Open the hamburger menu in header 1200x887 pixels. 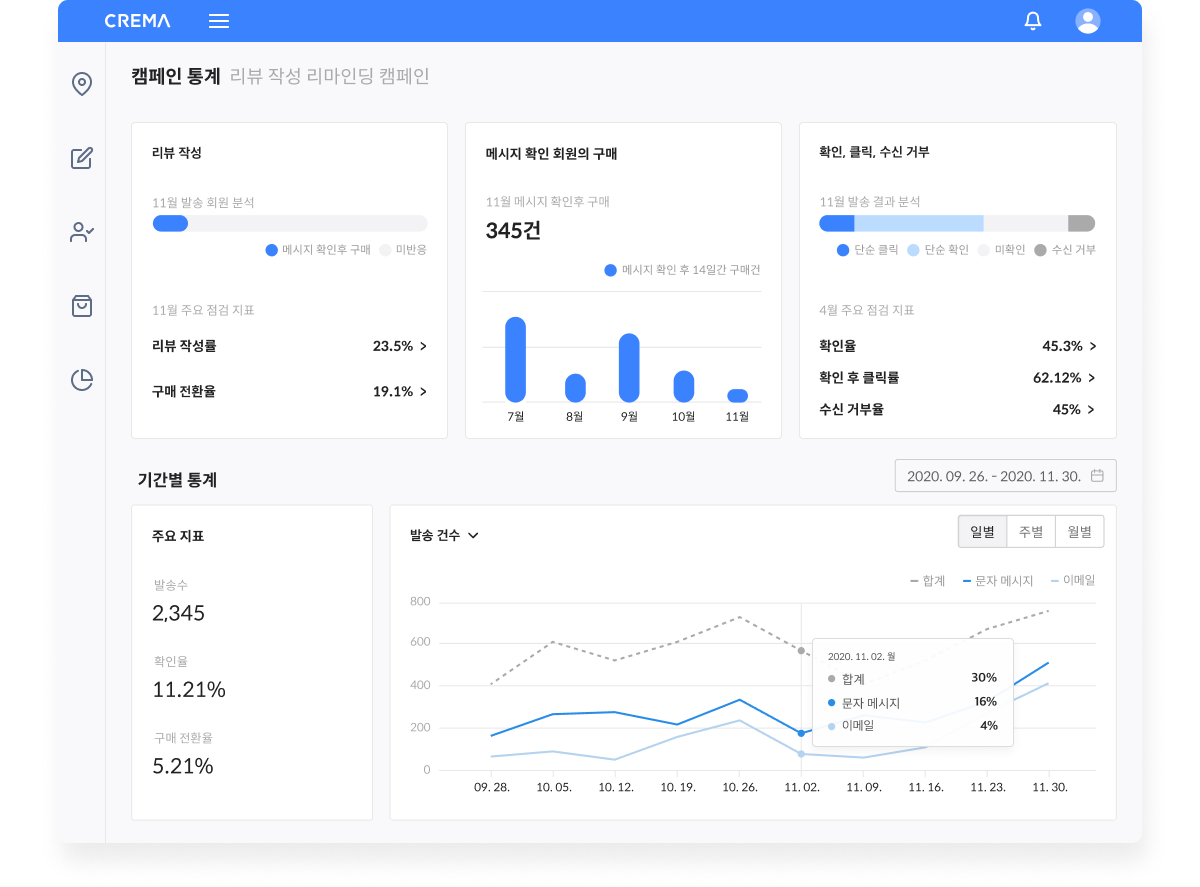pyautogui.click(x=219, y=21)
